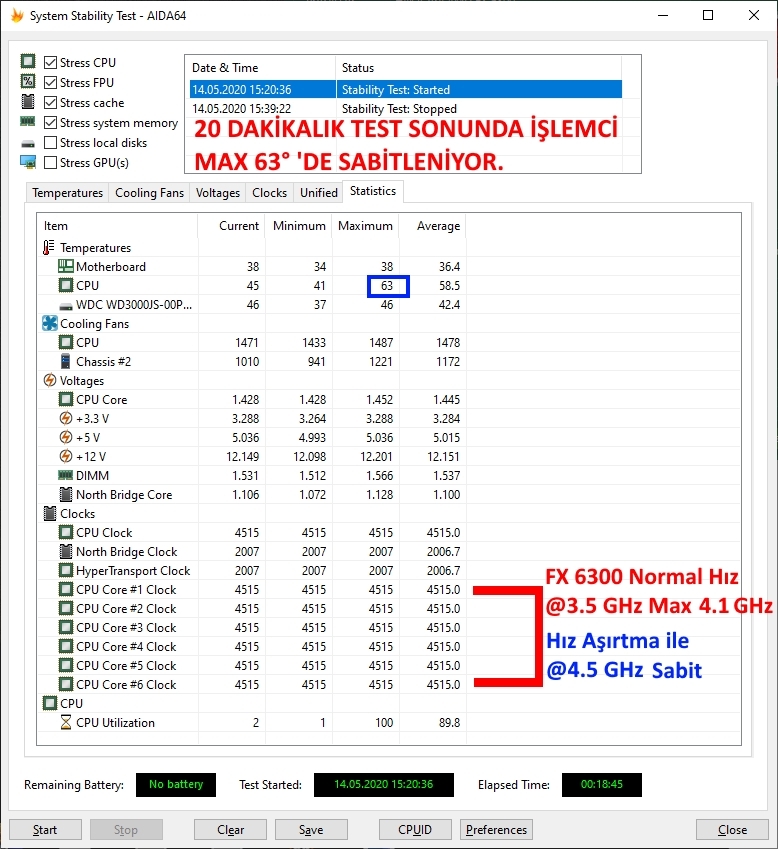Click the Save button

311,830
